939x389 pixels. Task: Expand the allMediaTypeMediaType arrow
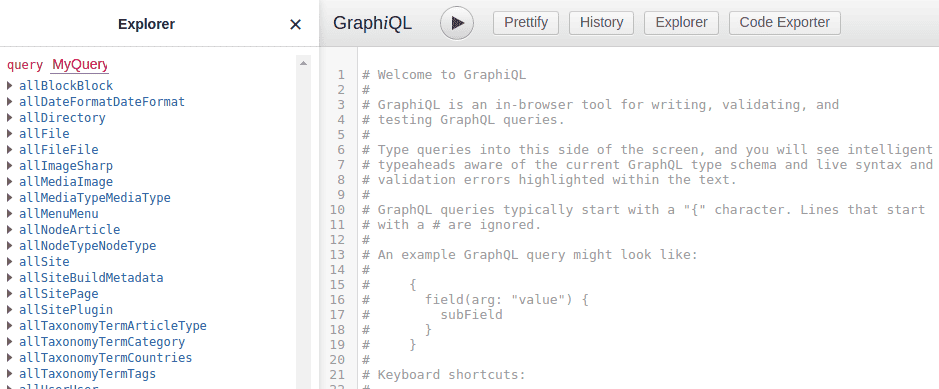(x=10, y=197)
